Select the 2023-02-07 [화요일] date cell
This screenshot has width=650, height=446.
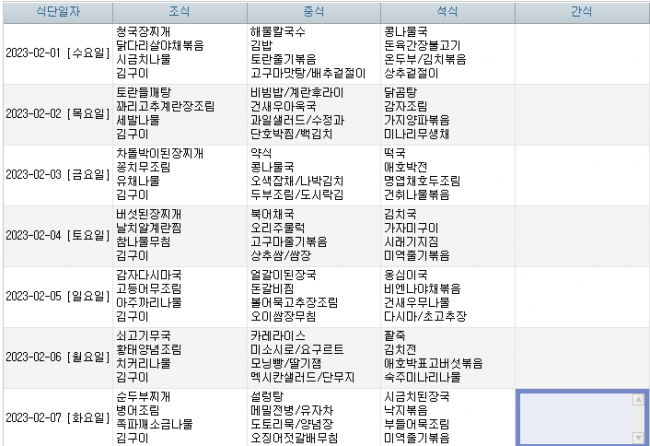(55, 416)
